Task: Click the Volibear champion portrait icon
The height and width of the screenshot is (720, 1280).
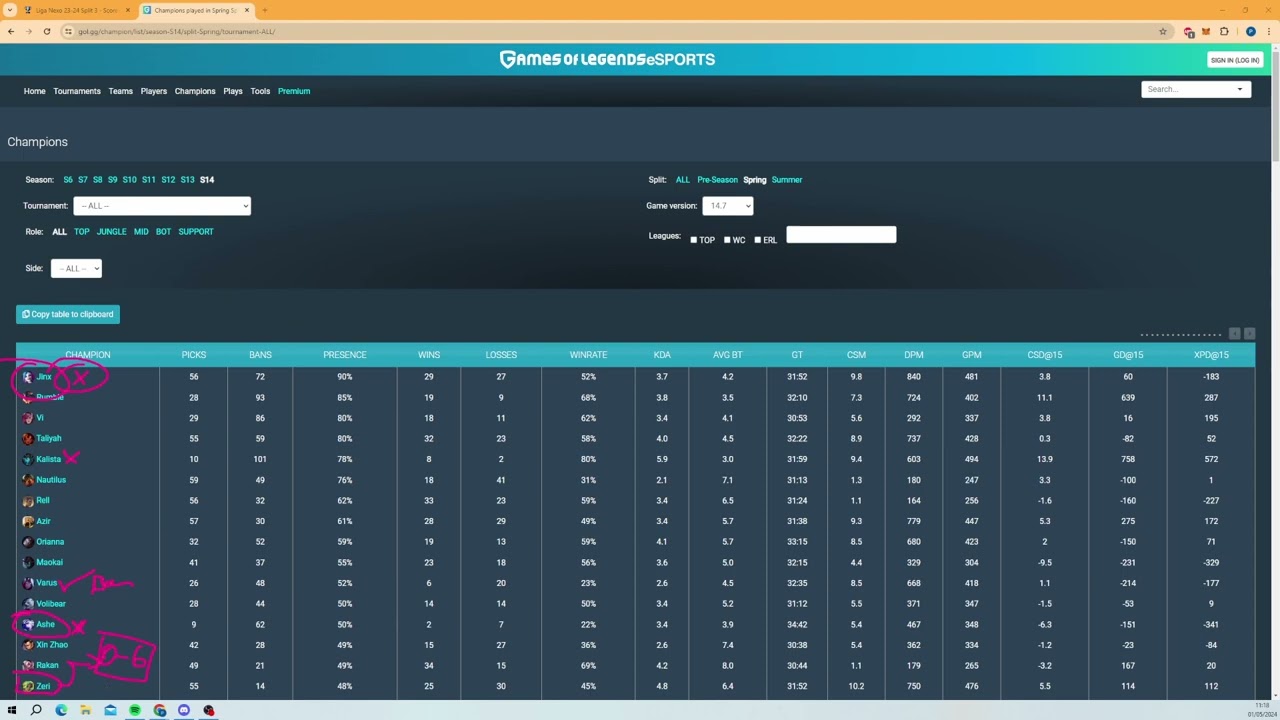Action: coord(28,604)
